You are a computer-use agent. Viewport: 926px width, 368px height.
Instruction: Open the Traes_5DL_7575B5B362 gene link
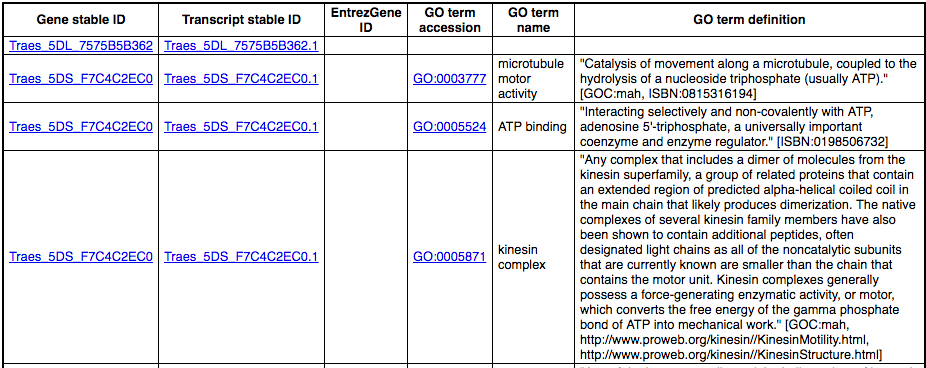point(81,45)
